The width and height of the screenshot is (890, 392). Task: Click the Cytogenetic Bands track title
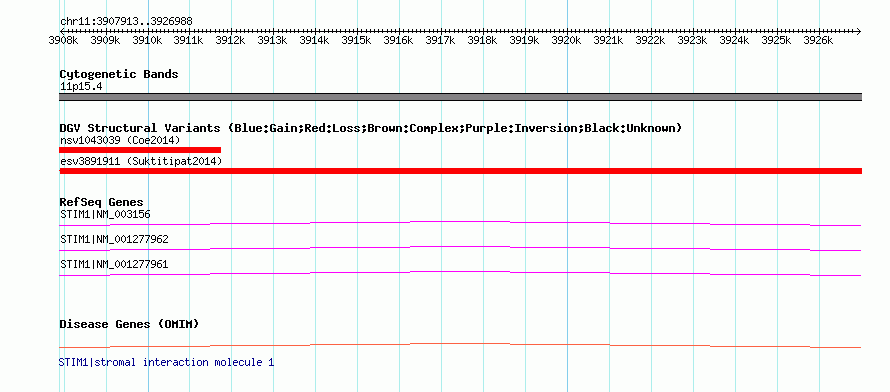(x=119, y=74)
